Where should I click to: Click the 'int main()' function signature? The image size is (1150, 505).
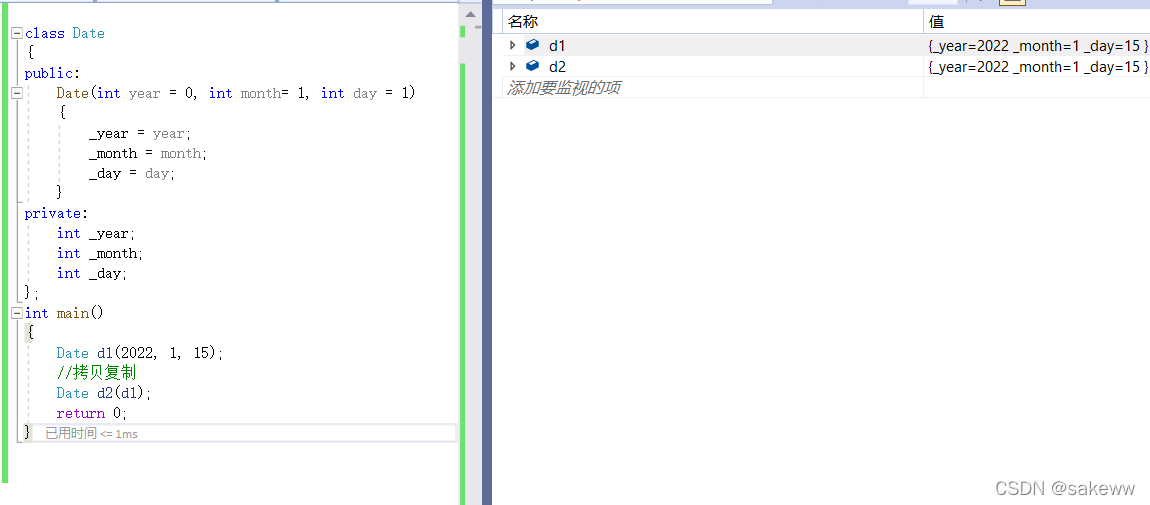pyautogui.click(x=65, y=313)
